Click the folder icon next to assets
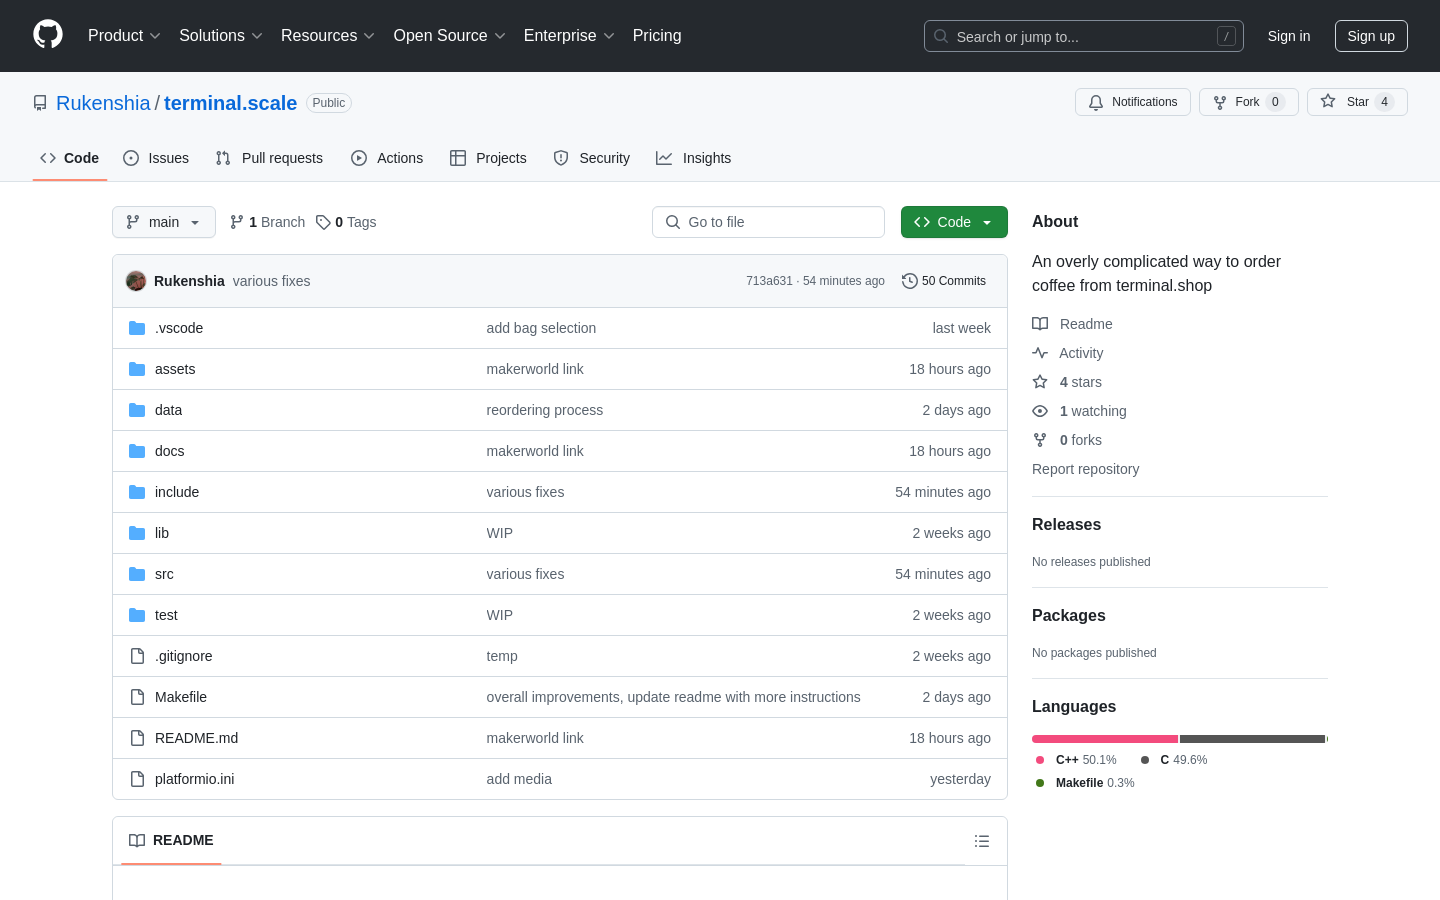 [x=137, y=369]
